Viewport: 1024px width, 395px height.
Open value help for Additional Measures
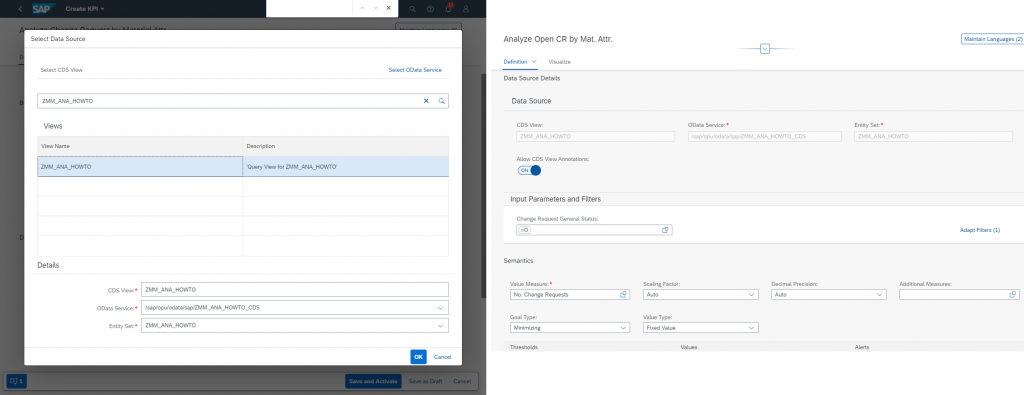click(x=1012, y=294)
